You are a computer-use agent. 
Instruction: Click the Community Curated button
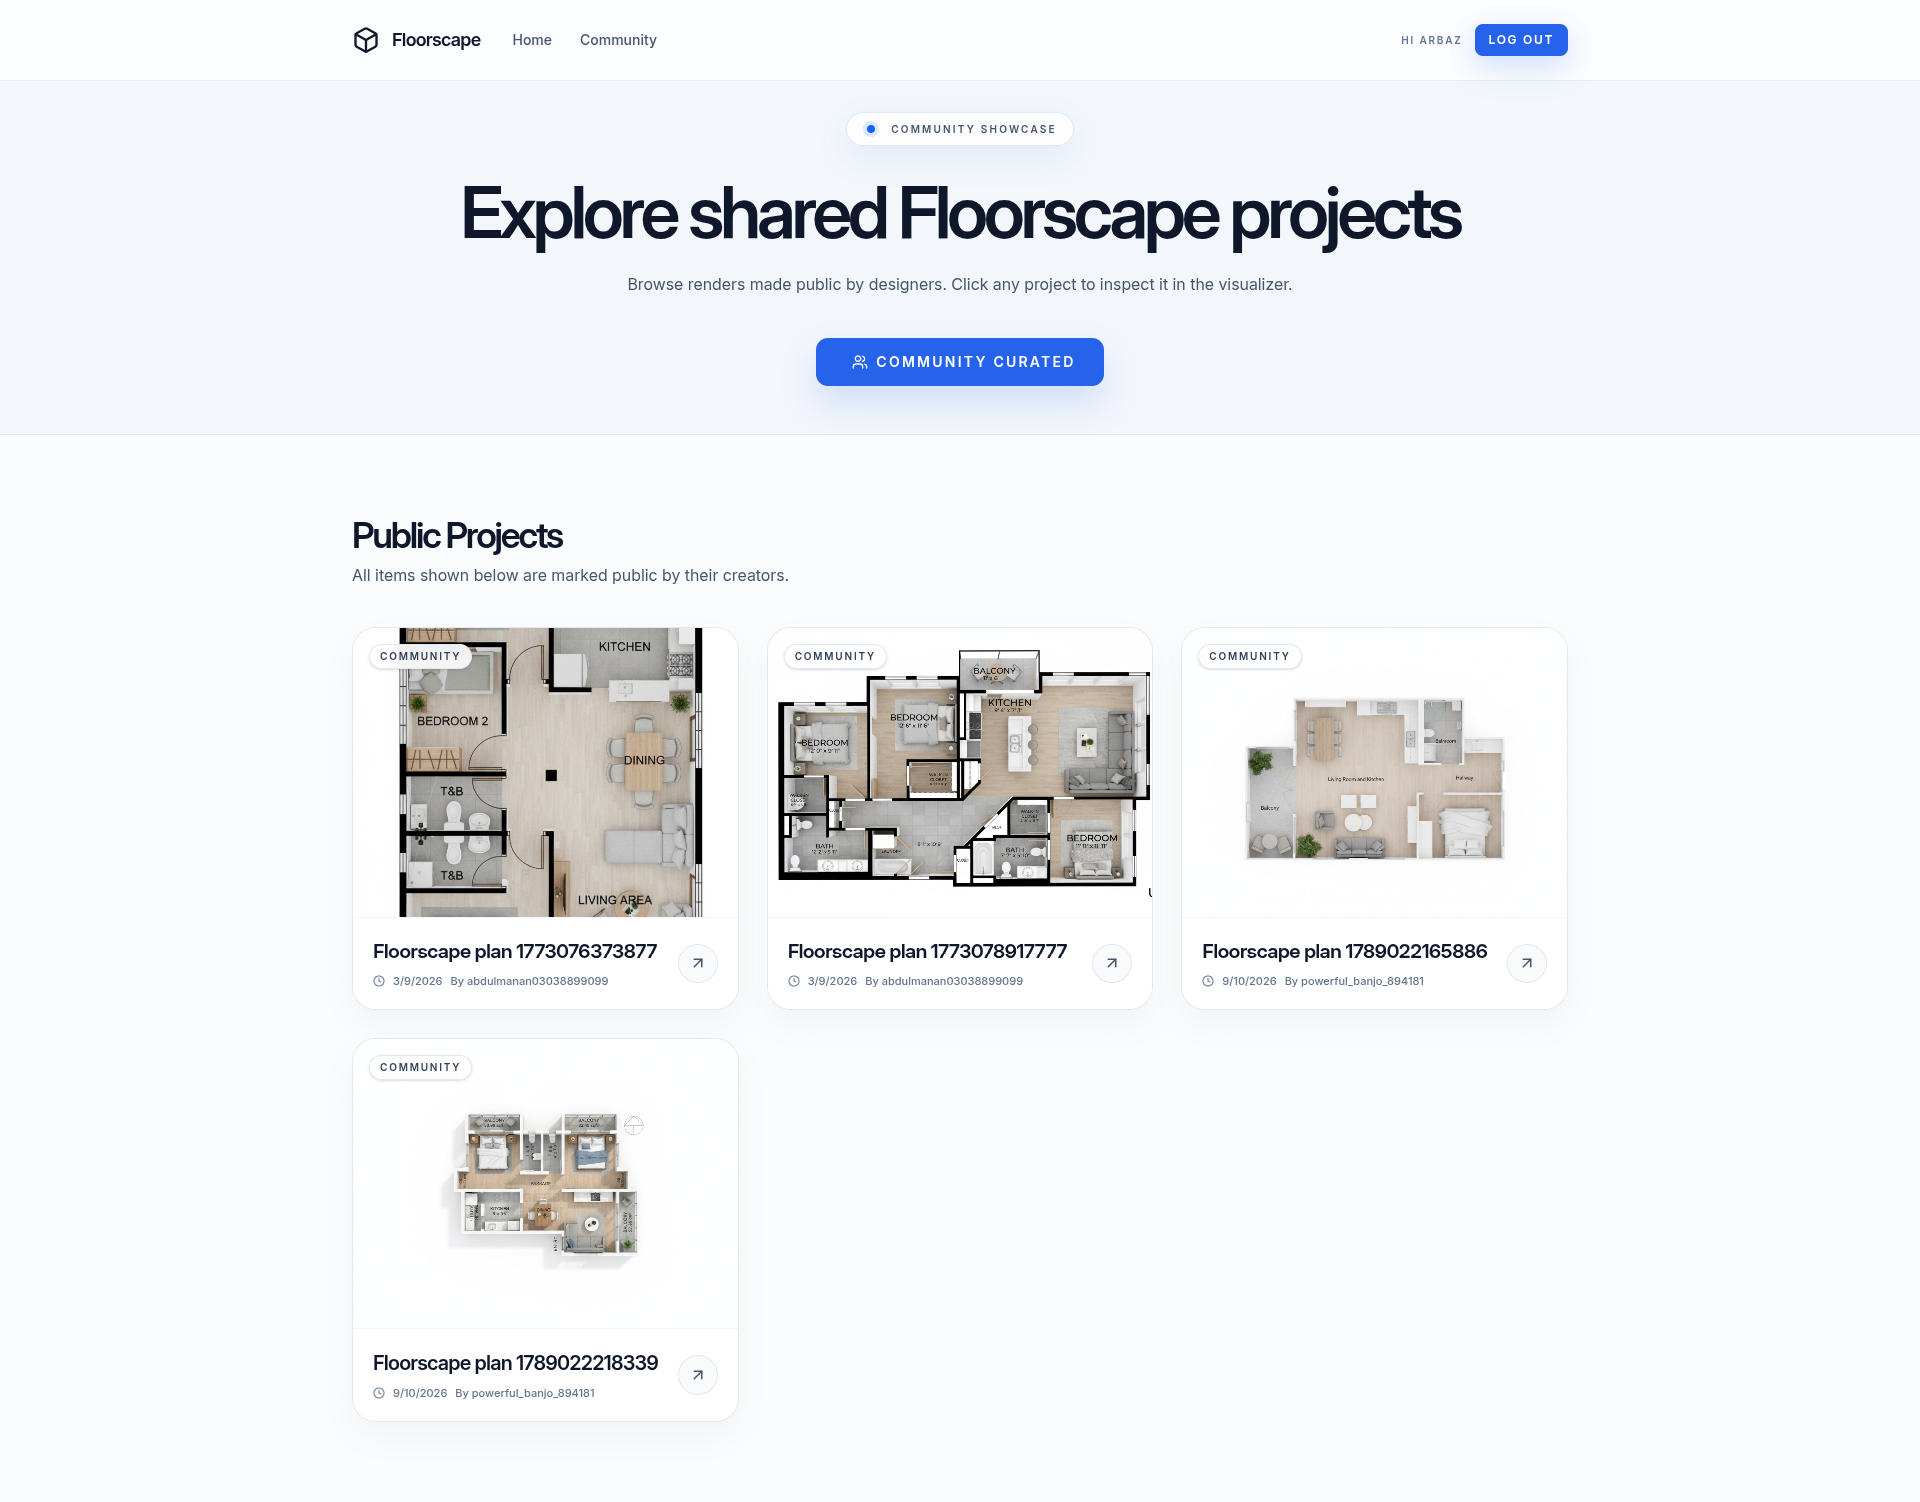pos(960,362)
